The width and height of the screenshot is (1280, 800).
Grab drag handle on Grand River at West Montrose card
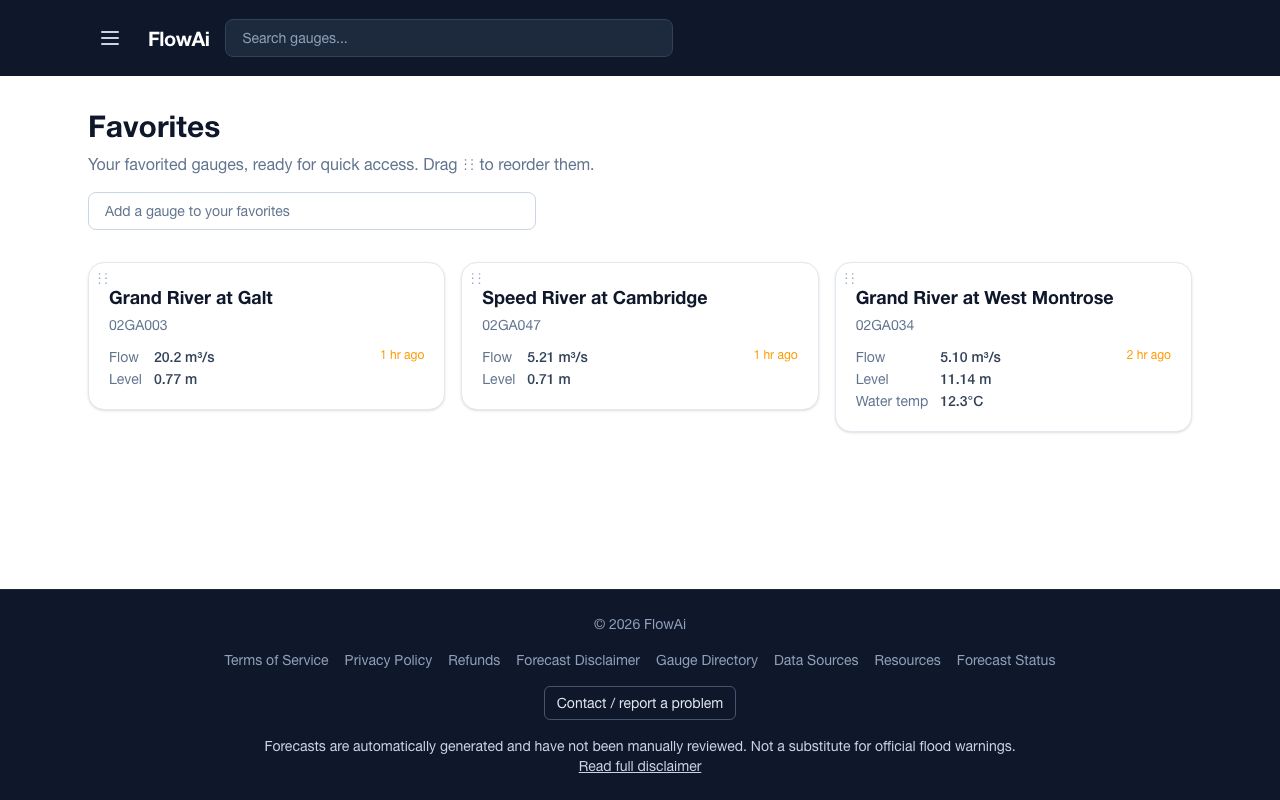click(850, 278)
